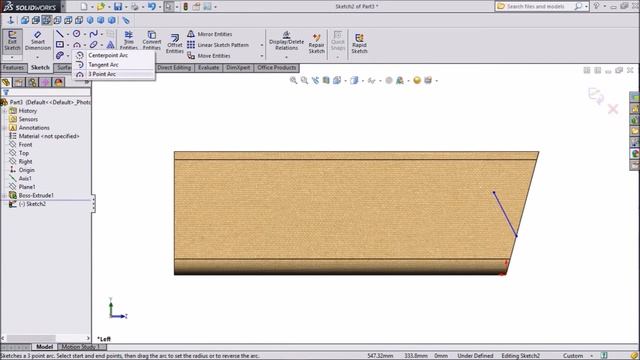Screen dimensions: 640x360
Task: Click Save icon
Action: [118, 7]
